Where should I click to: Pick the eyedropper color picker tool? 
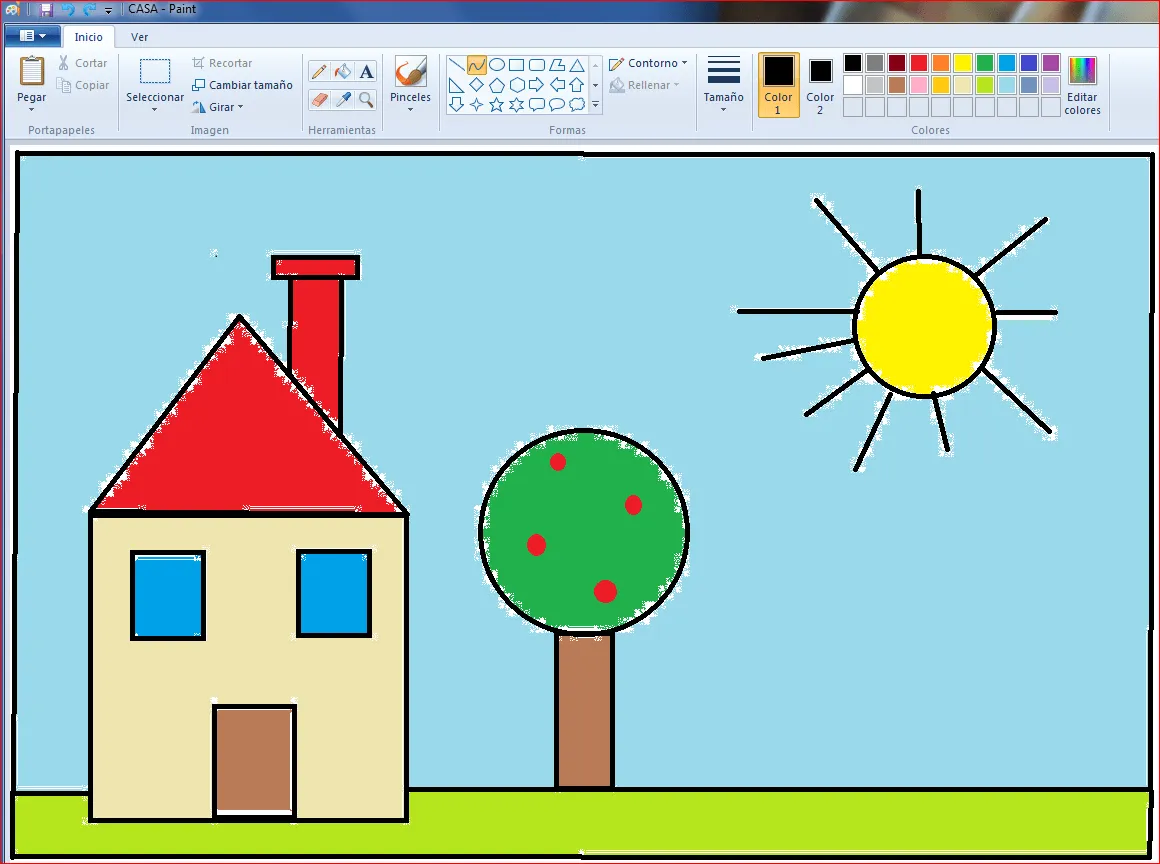(344, 99)
